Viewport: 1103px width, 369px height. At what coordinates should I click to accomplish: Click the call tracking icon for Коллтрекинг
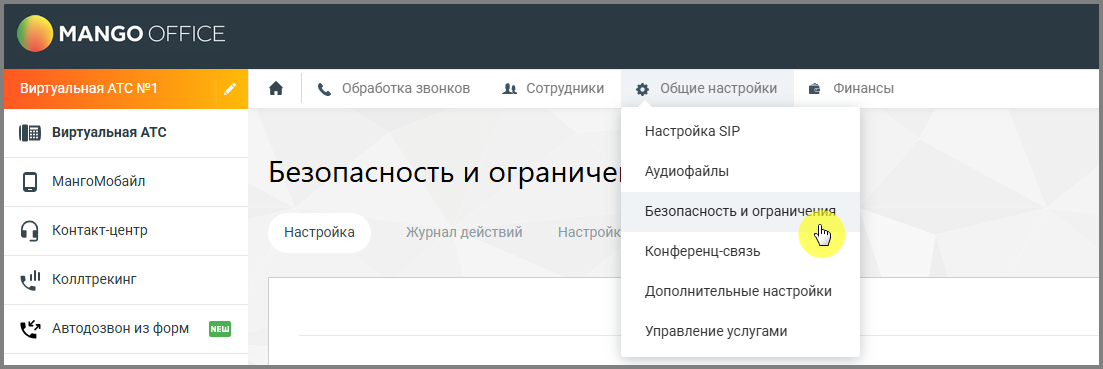(30, 280)
